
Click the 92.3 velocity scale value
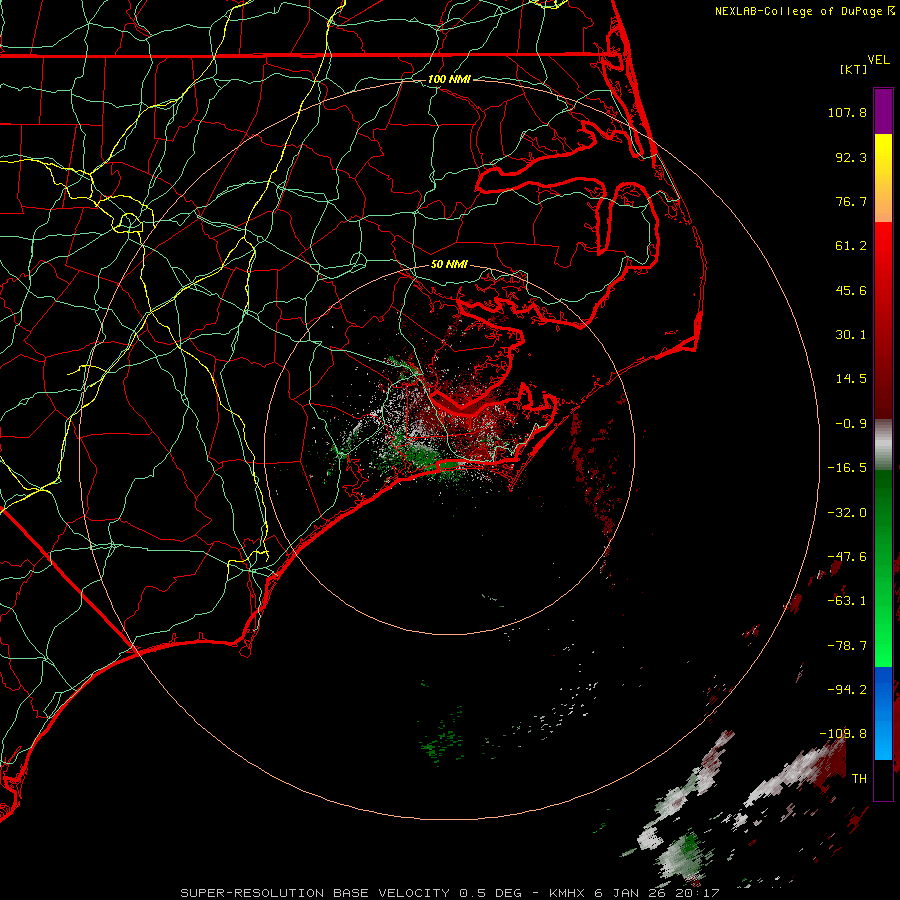851,157
